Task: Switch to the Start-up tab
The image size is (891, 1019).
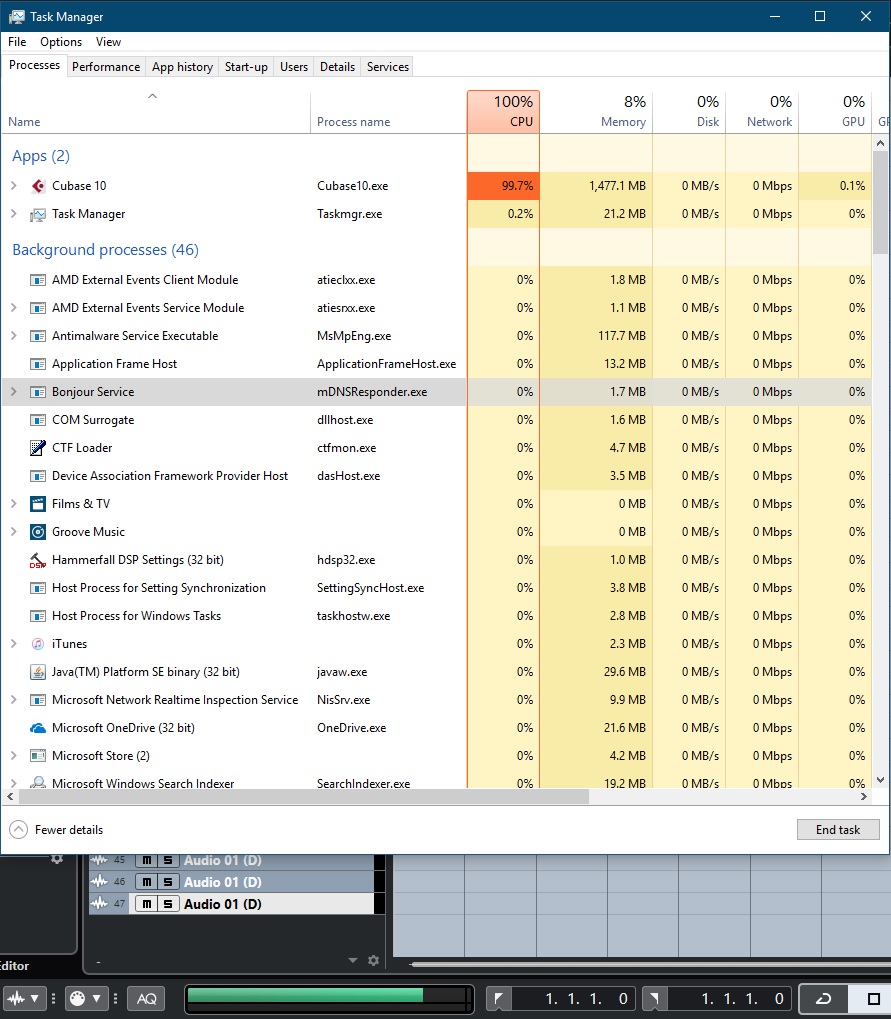Action: [x=246, y=67]
